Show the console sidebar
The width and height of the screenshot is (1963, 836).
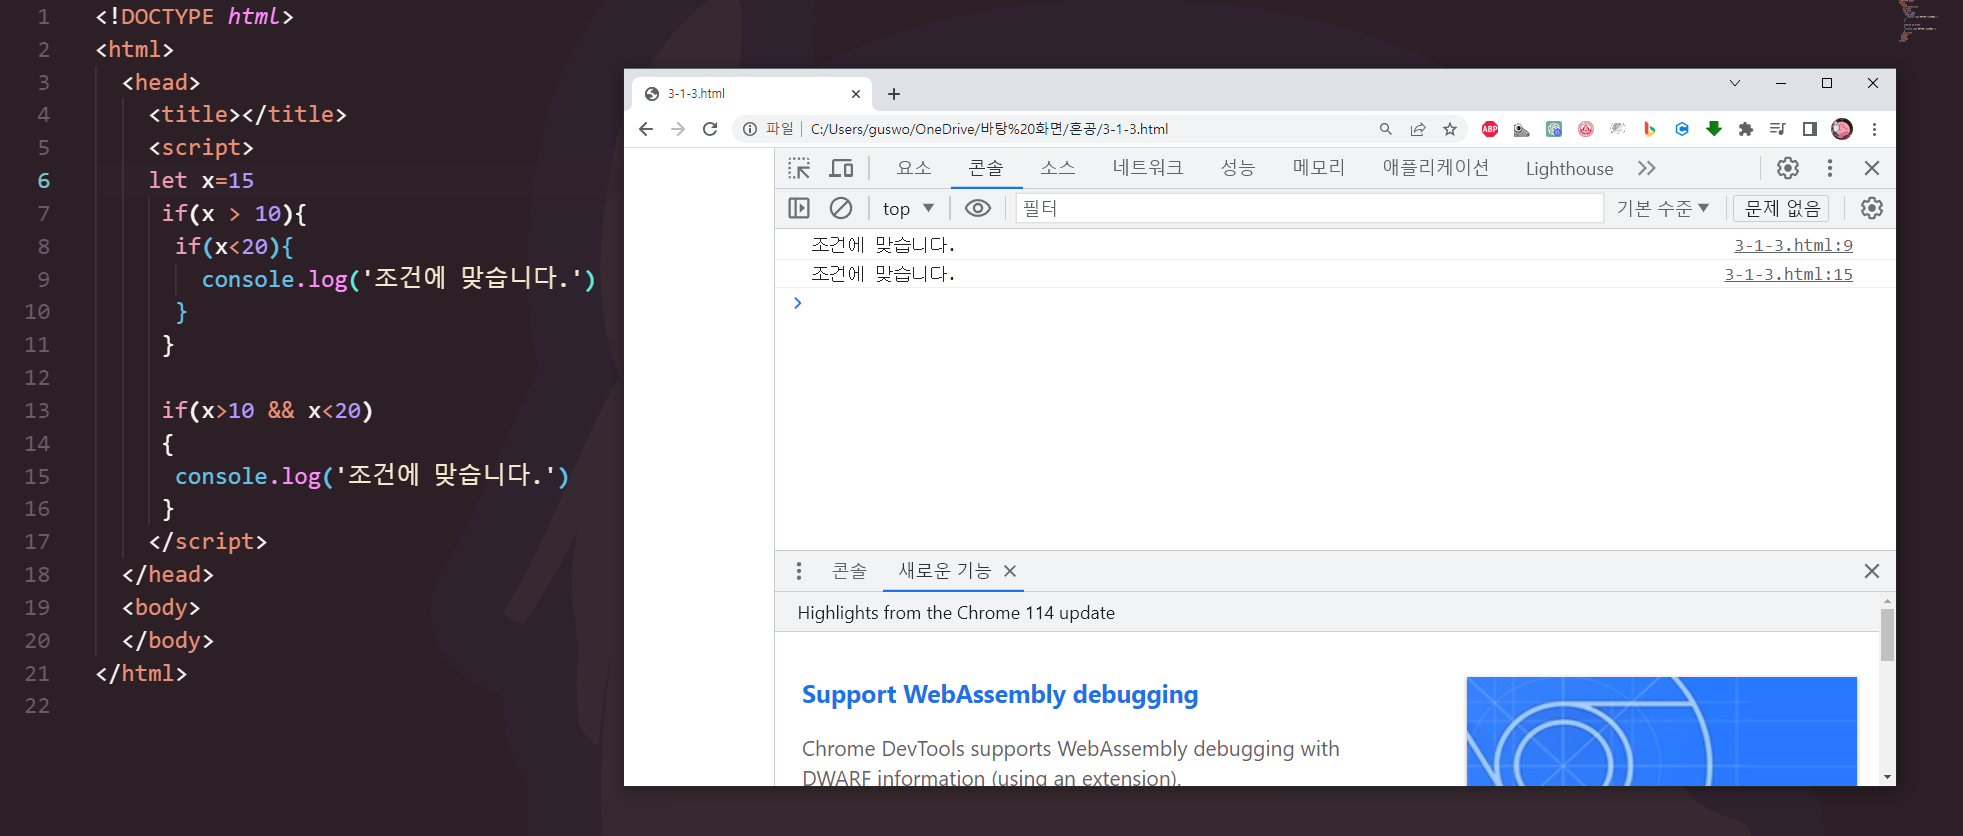click(x=799, y=208)
